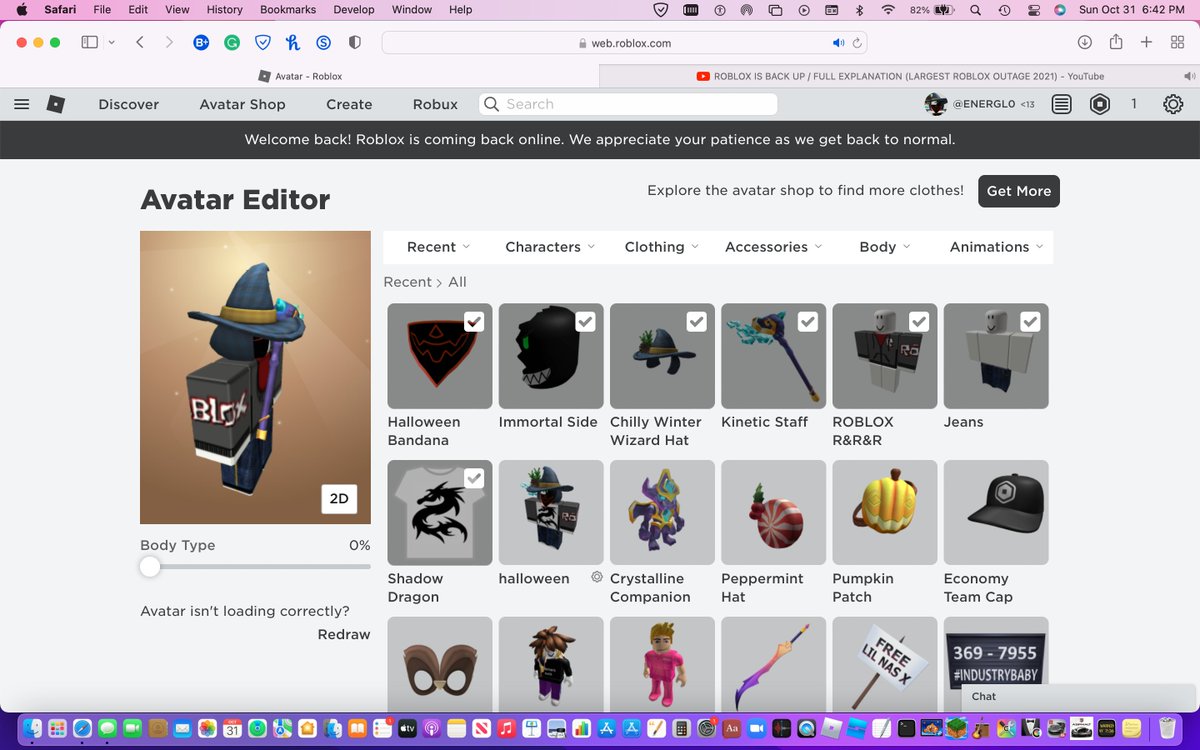Open Safari History menu
This screenshot has height=750, width=1200.
tap(224, 9)
